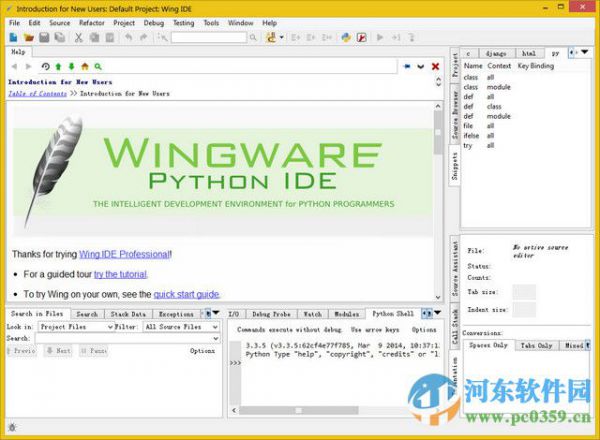This screenshot has height=440, width=600.
Task: Switch to the Exceptions tab
Action: click(176, 314)
